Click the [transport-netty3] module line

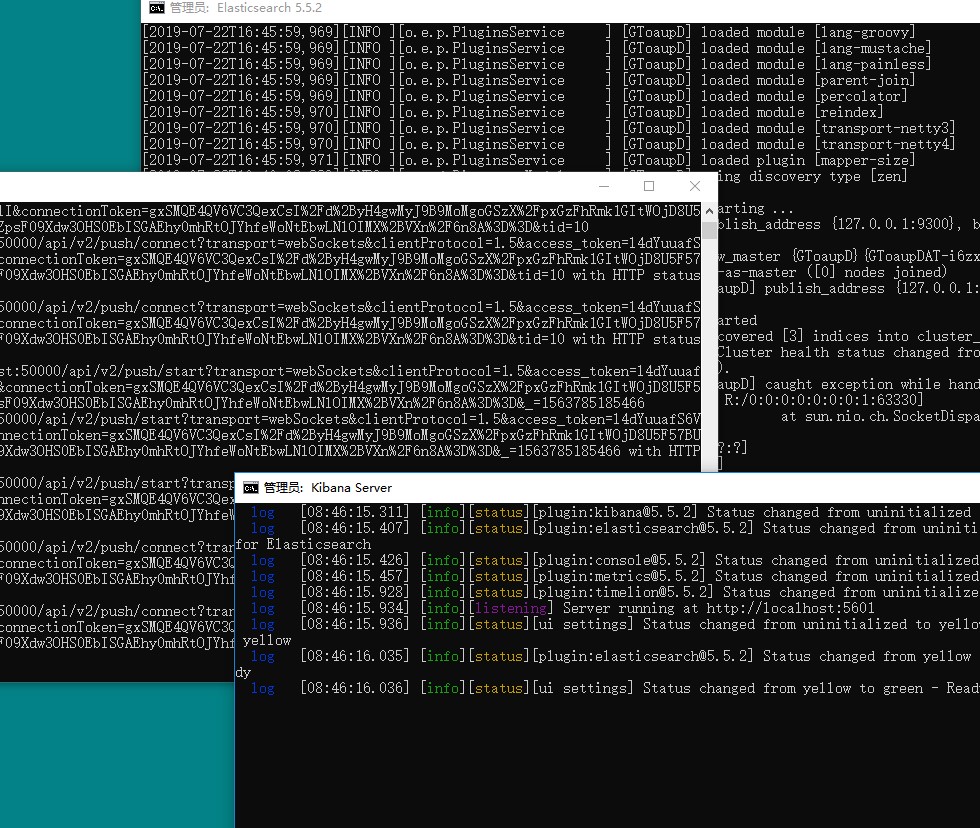pyautogui.click(x=549, y=128)
